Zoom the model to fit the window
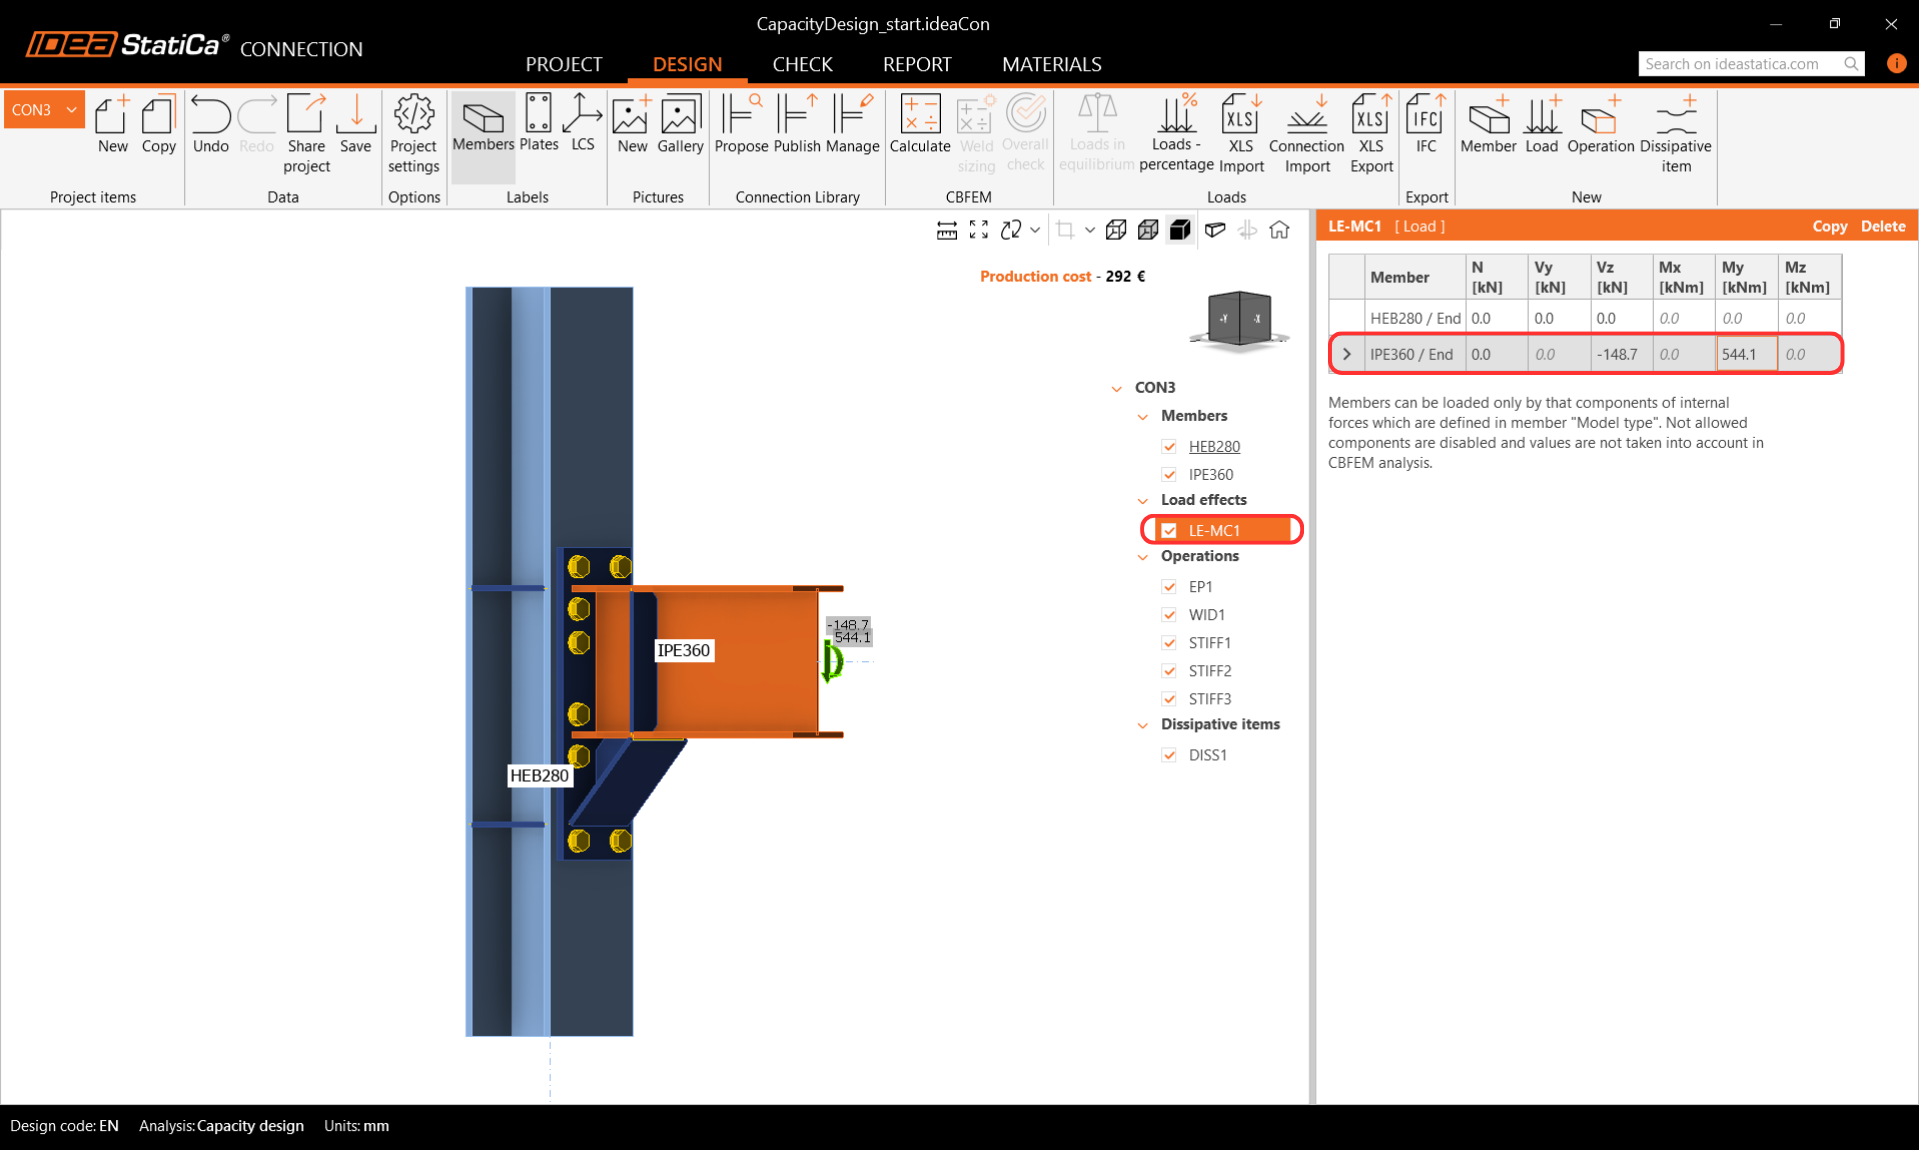This screenshot has width=1919, height=1150. (978, 230)
